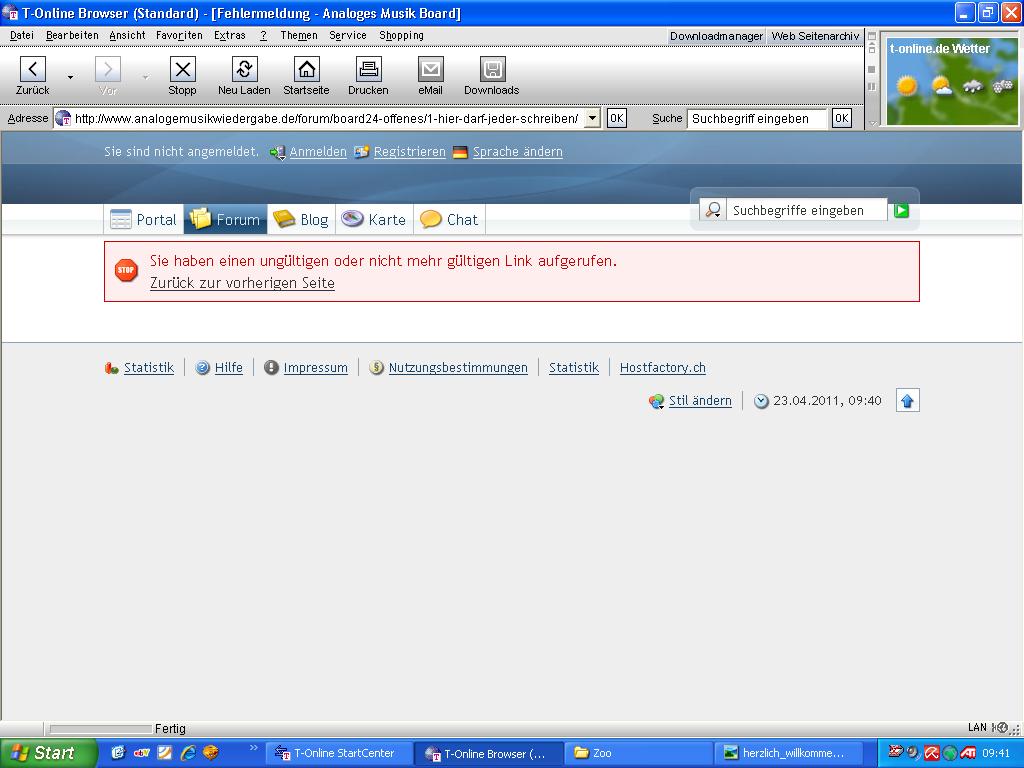Click the Anmelden login link
This screenshot has height=768, width=1024.
coord(318,152)
